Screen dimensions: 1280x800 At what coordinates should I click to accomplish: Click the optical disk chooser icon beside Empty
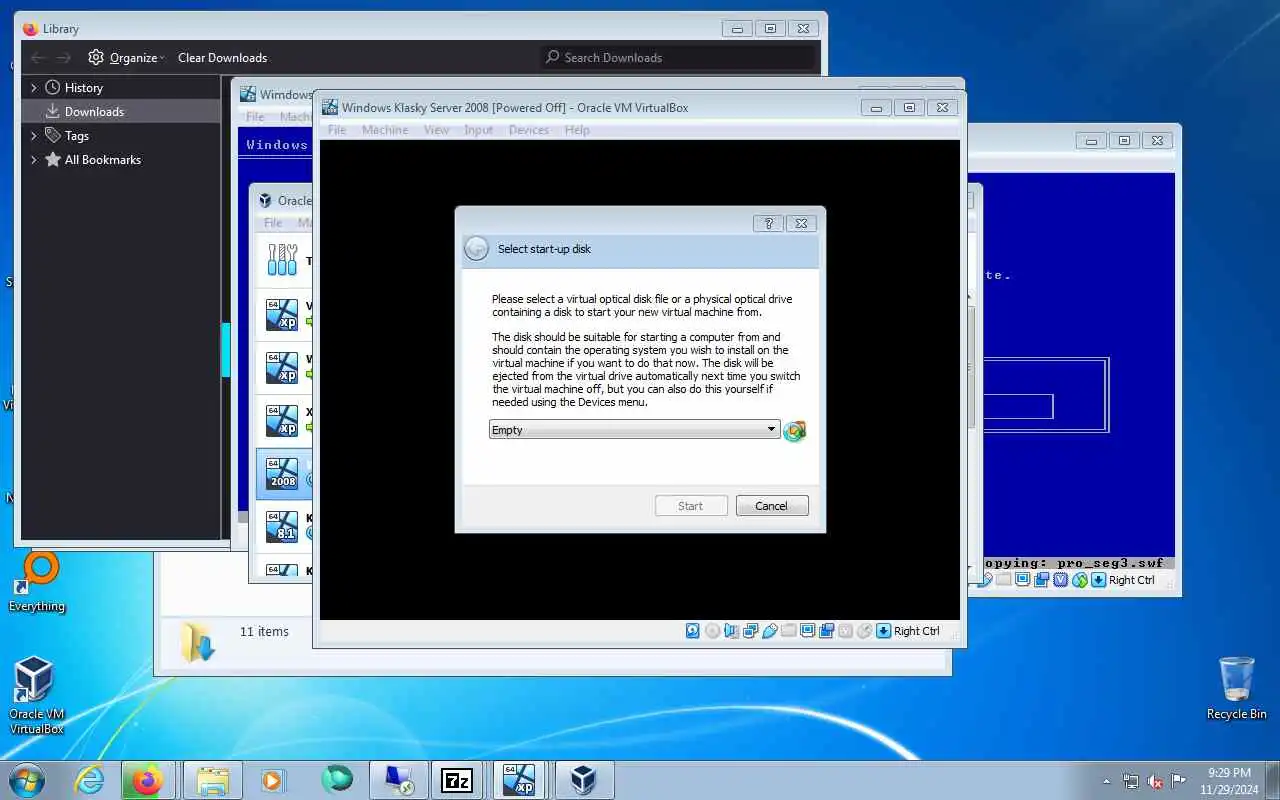pos(794,430)
